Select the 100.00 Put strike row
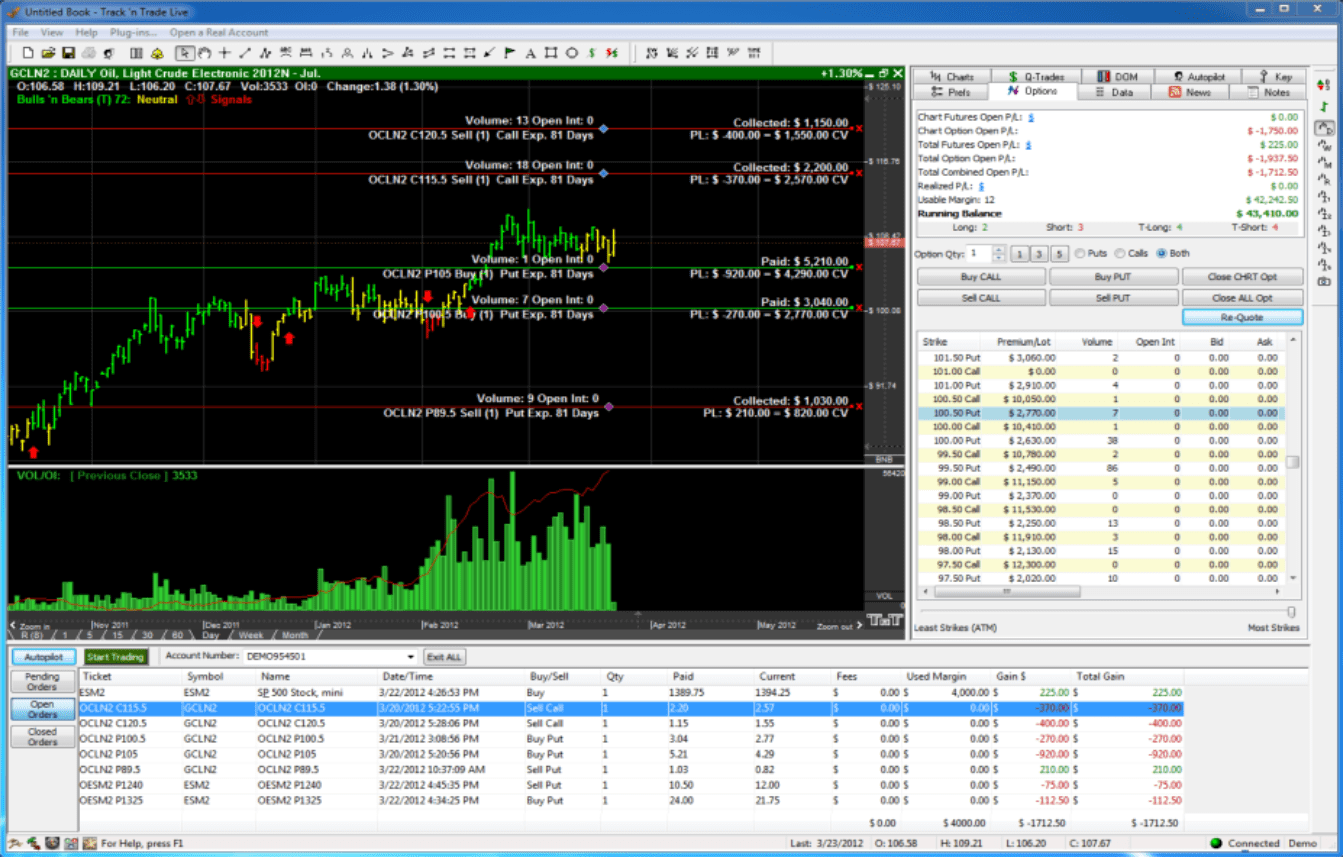 click(1101, 440)
